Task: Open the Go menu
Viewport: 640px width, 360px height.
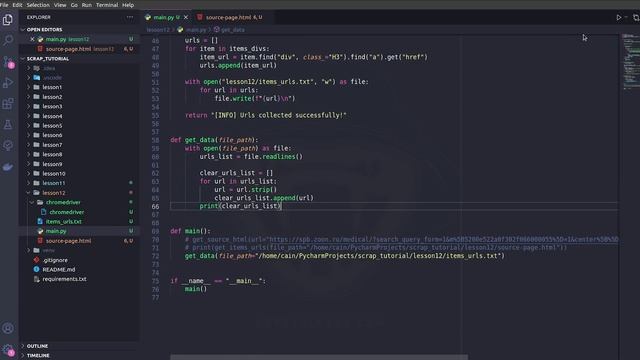Action: [74, 5]
